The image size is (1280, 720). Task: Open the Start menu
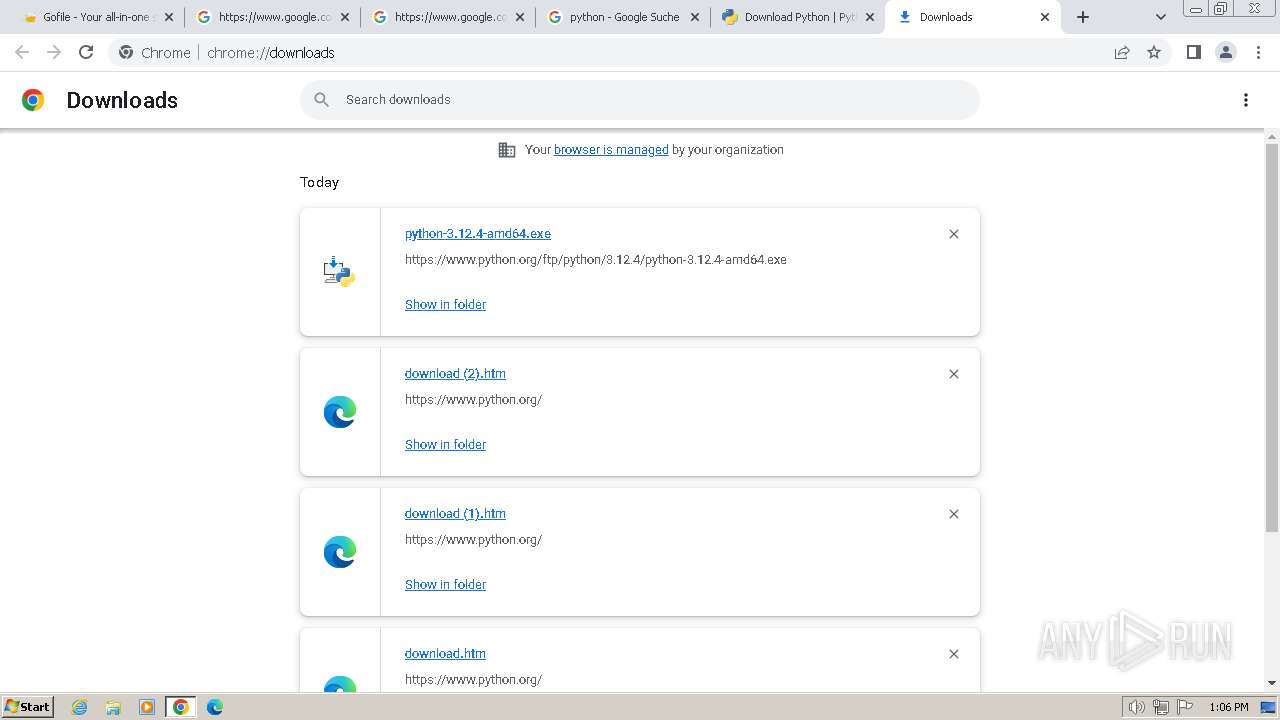(28, 707)
